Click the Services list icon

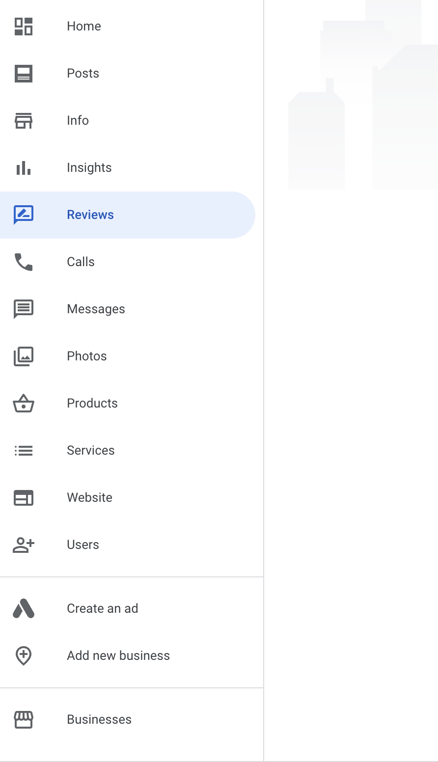pyautogui.click(x=23, y=450)
